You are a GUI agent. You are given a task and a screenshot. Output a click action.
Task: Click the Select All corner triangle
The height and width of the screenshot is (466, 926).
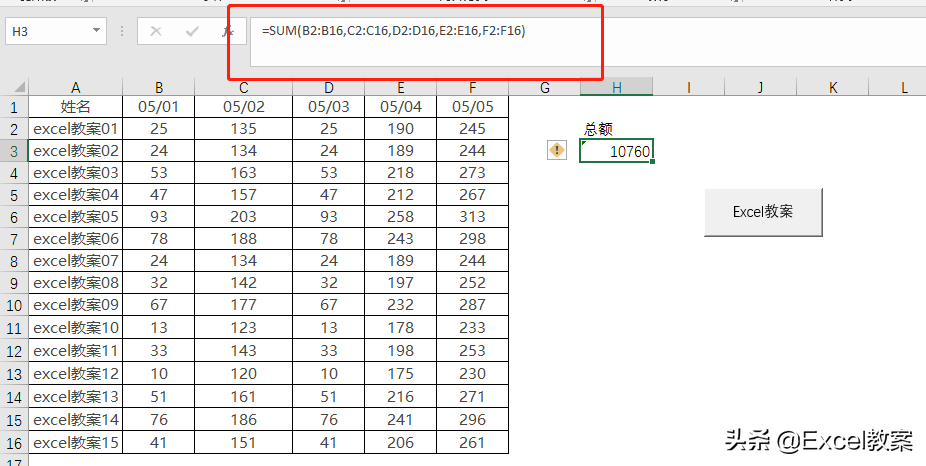point(19,87)
